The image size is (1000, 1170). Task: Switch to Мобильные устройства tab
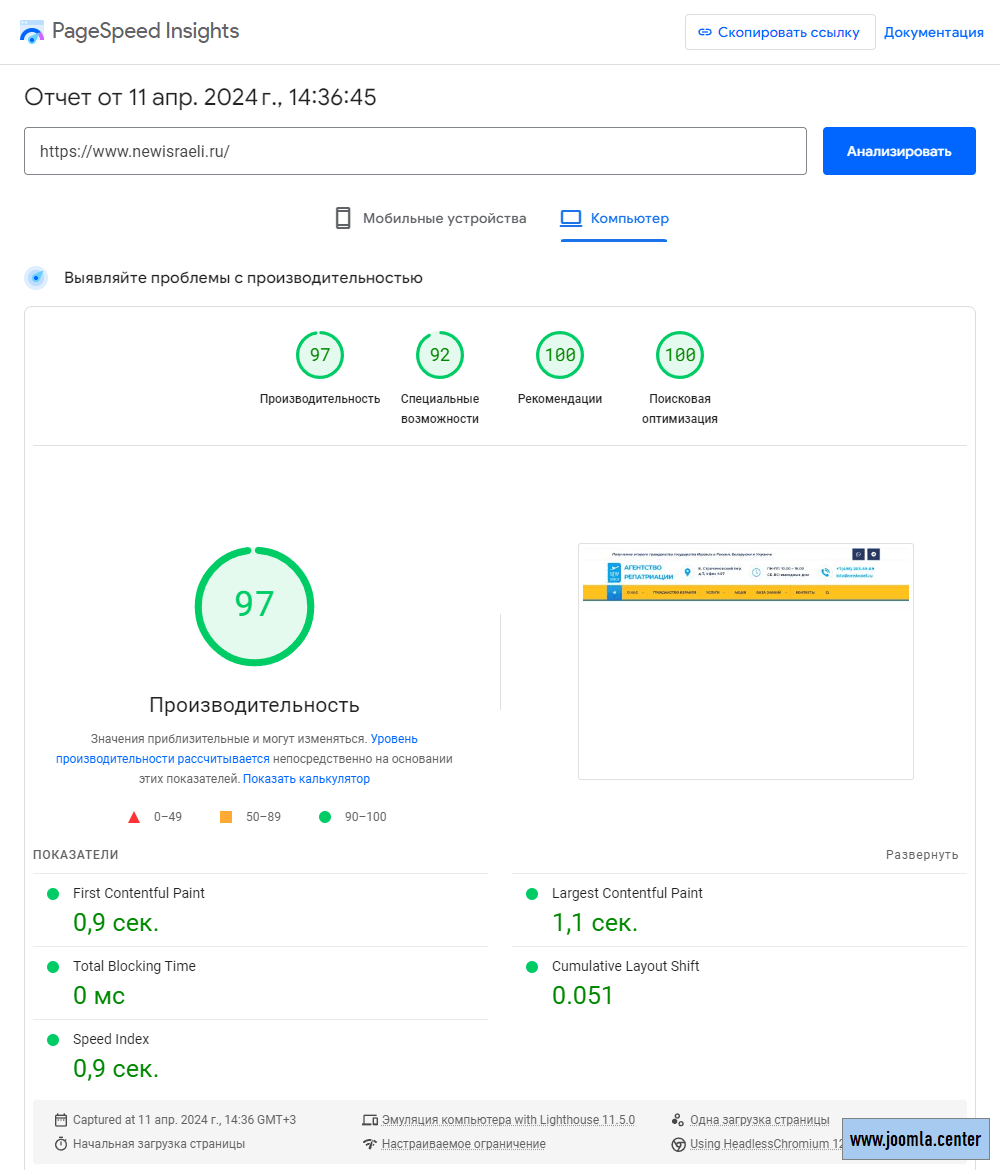(430, 218)
